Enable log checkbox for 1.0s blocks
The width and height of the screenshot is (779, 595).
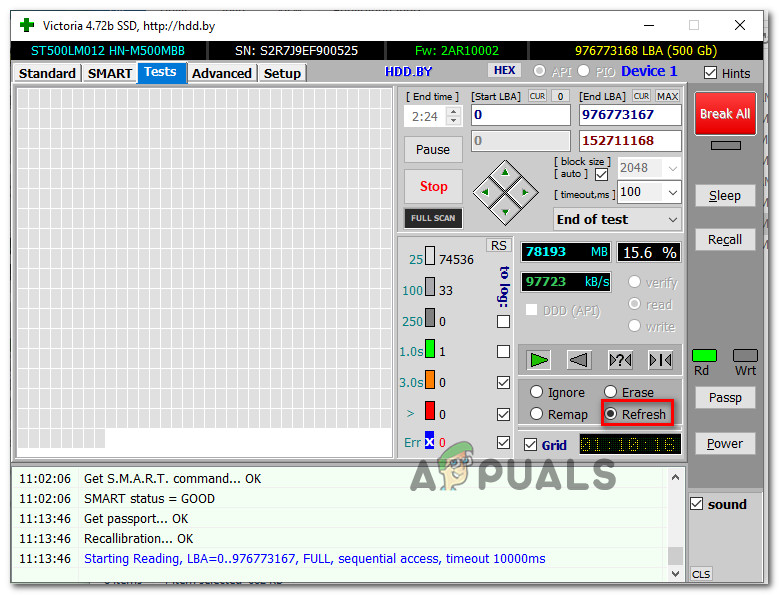pos(503,352)
